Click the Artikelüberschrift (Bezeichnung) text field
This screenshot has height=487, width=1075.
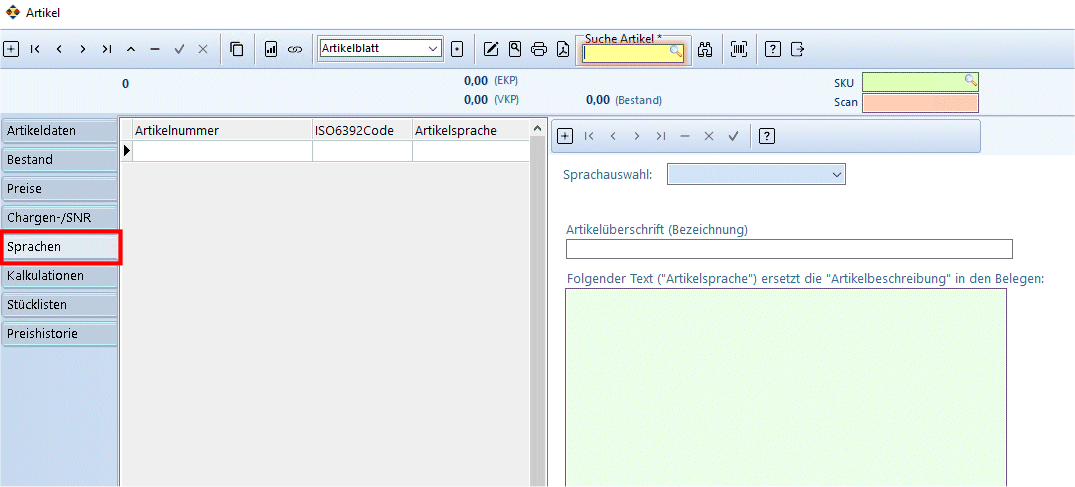click(x=789, y=249)
